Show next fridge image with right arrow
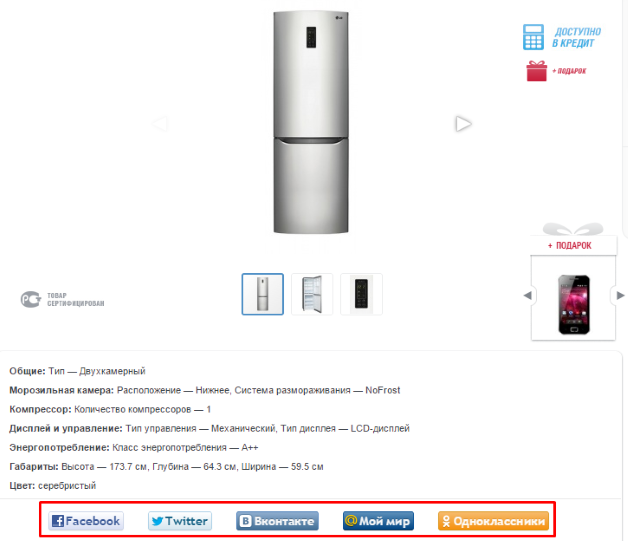The image size is (628, 541). pyautogui.click(x=463, y=124)
